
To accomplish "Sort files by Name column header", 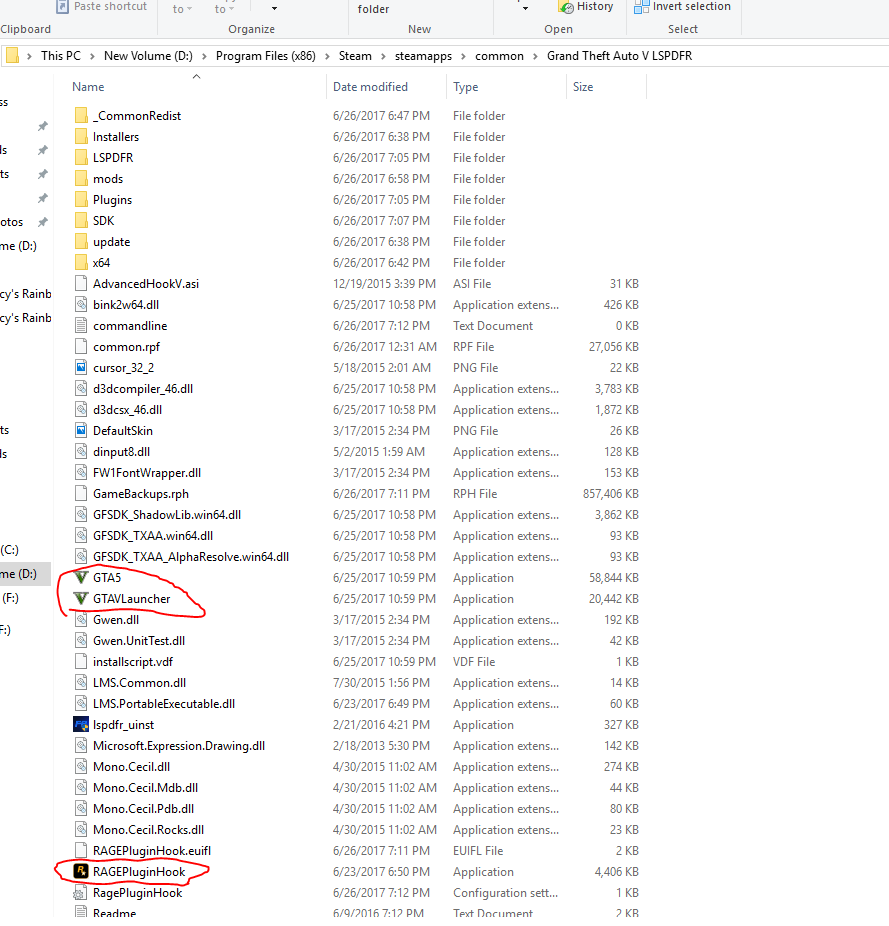I will click(x=88, y=87).
